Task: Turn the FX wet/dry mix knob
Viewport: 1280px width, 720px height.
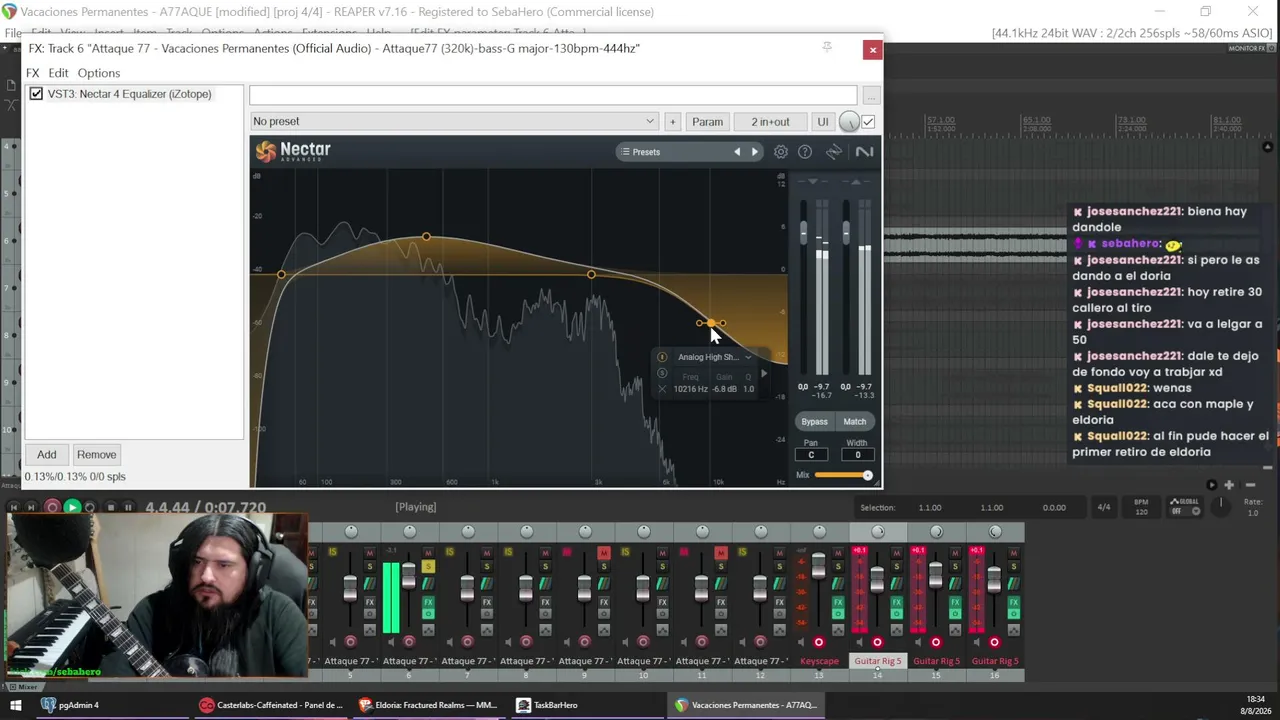Action: click(x=849, y=122)
